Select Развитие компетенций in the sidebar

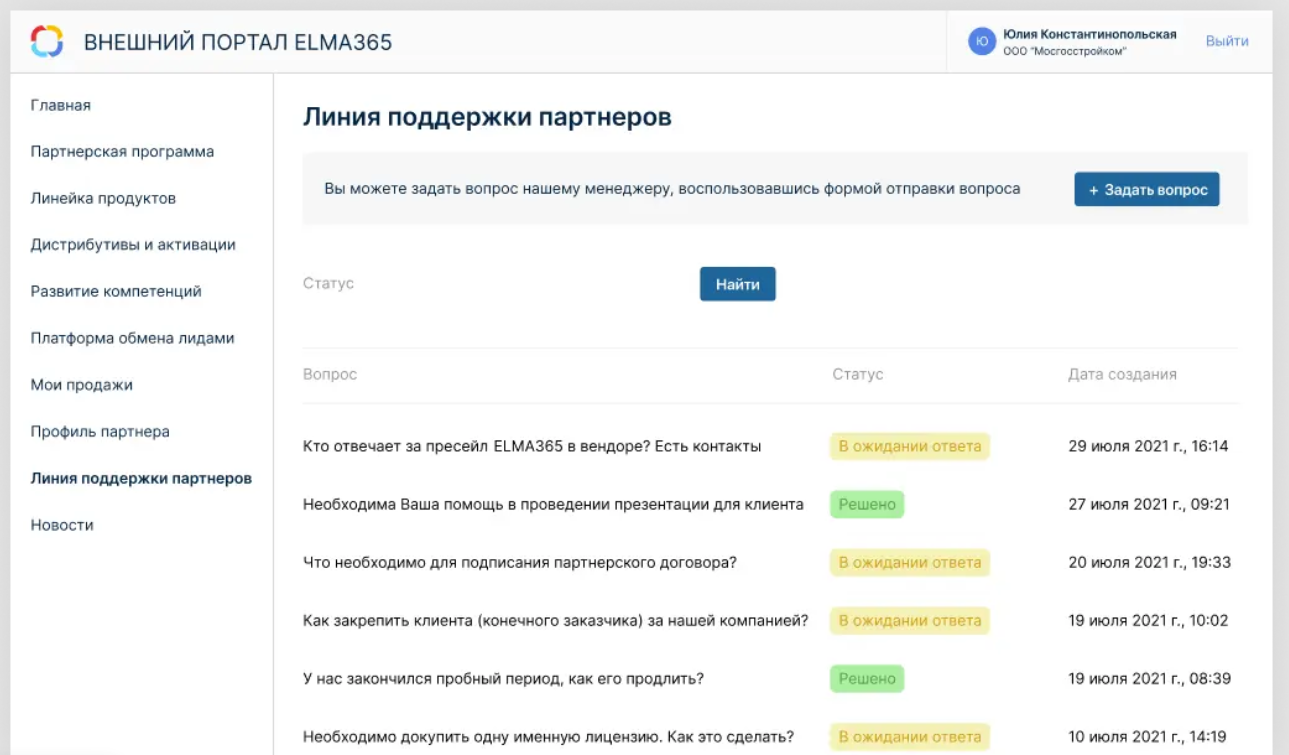click(x=116, y=292)
